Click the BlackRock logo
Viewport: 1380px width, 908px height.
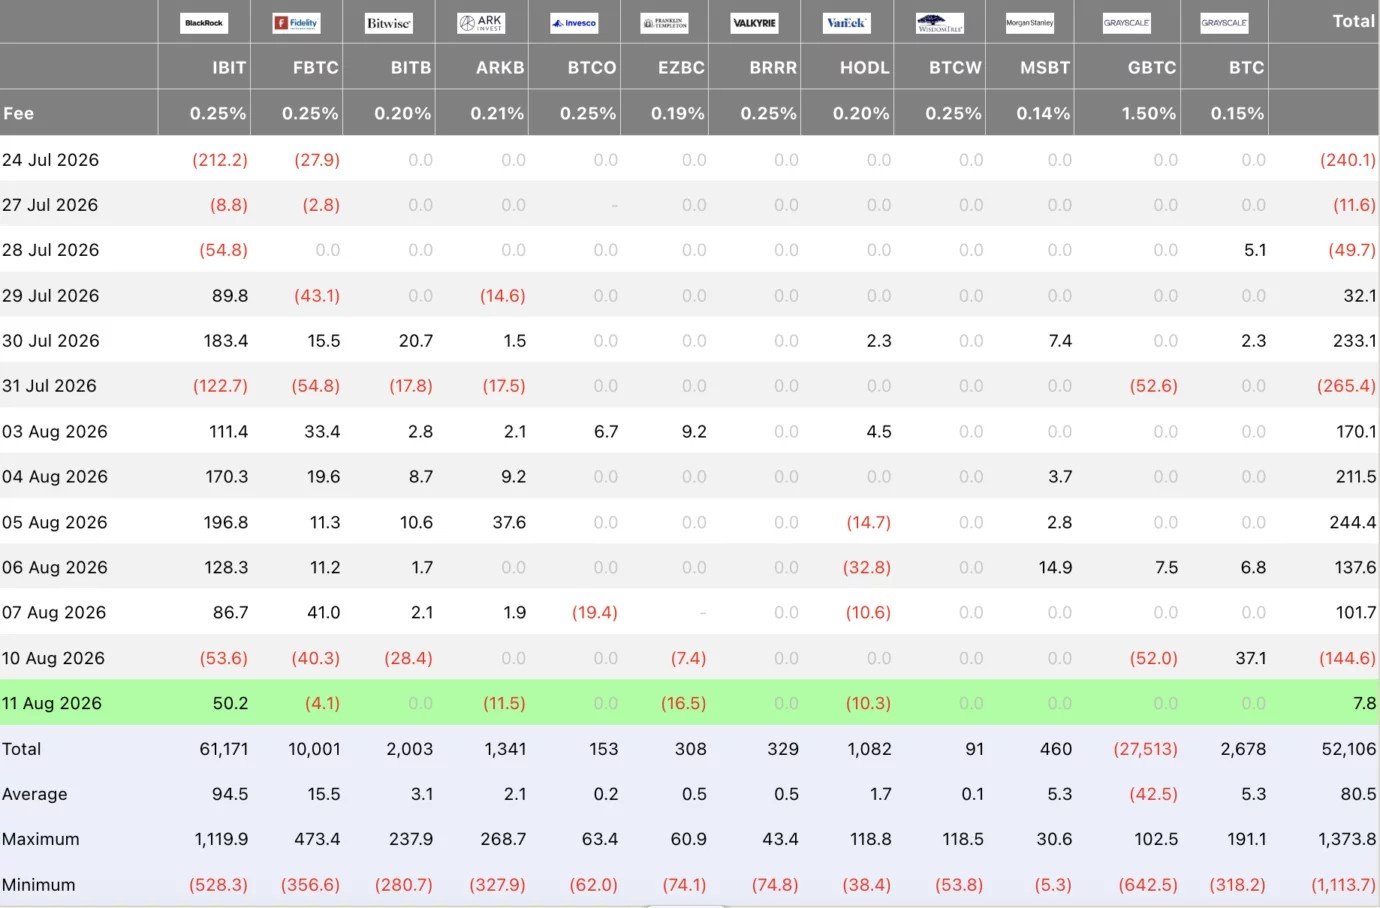(x=204, y=23)
